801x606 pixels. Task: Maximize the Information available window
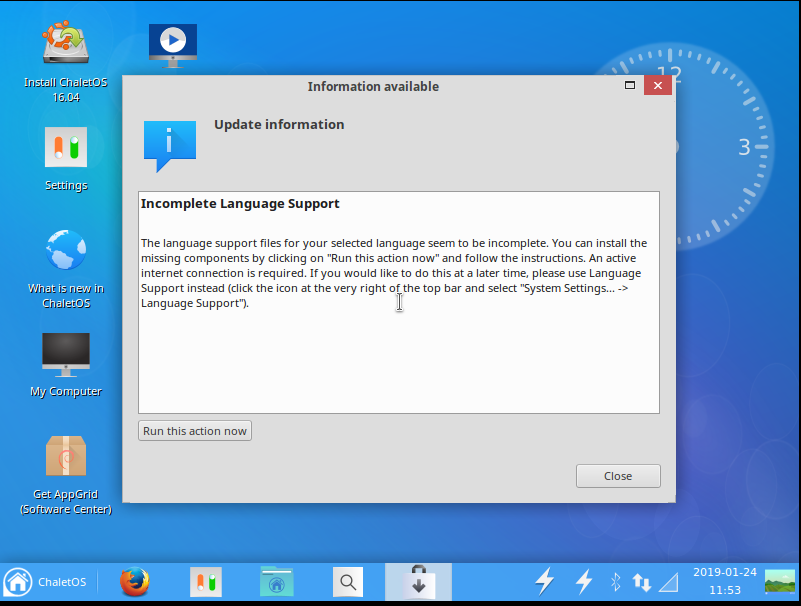point(630,86)
